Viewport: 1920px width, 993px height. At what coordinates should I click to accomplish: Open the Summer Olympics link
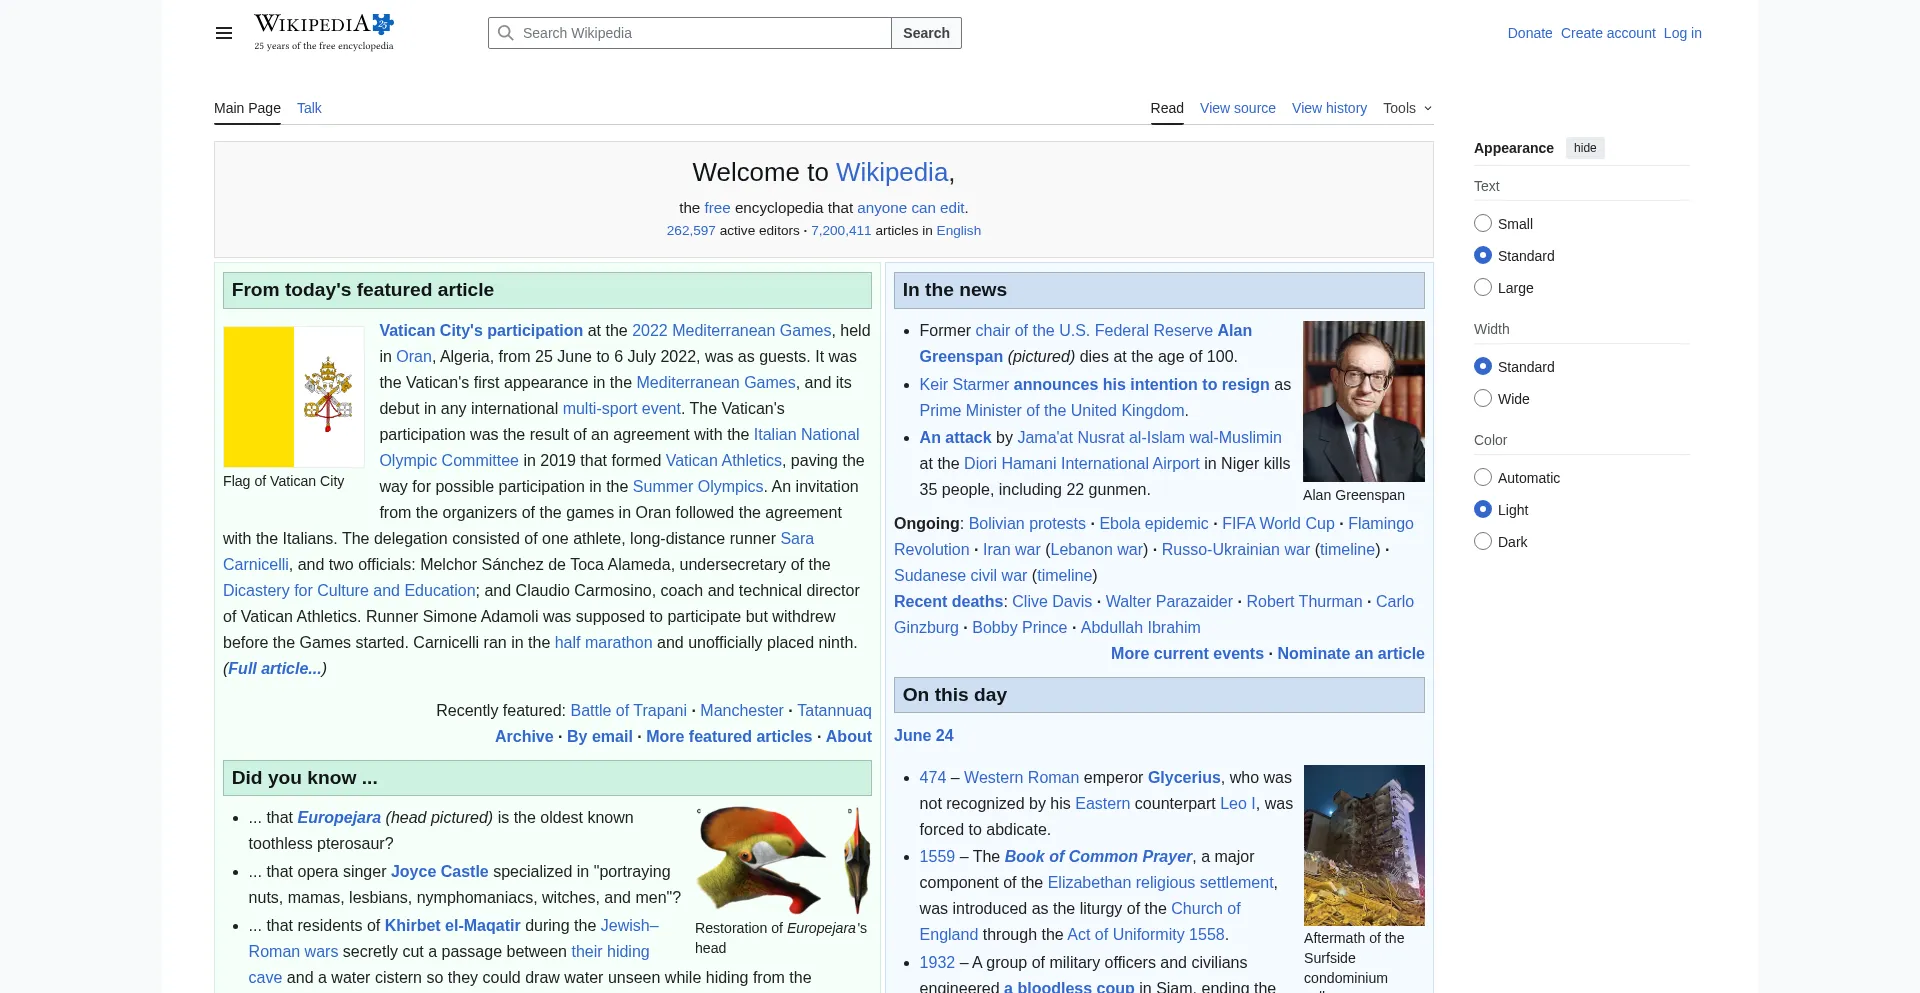[698, 486]
